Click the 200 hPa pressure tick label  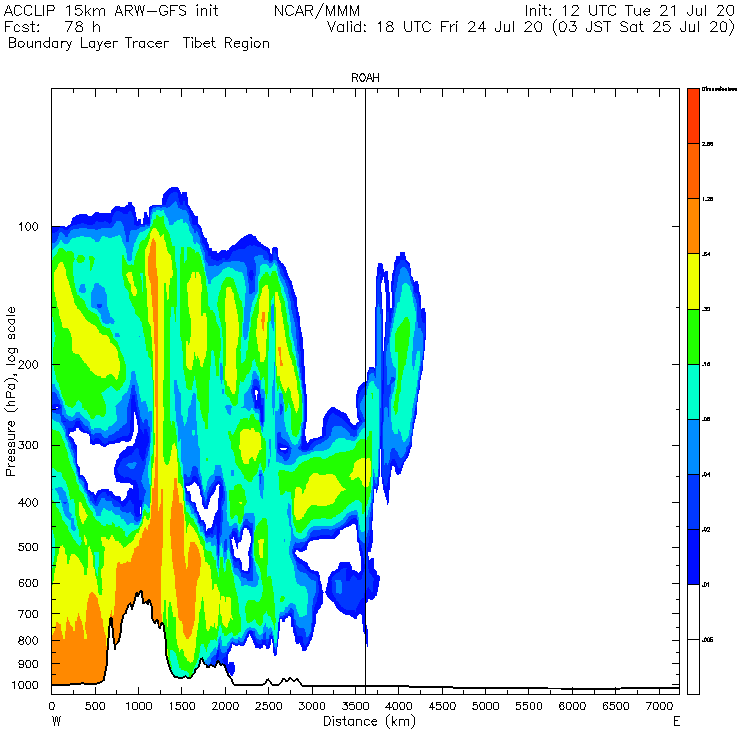[x=28, y=364]
